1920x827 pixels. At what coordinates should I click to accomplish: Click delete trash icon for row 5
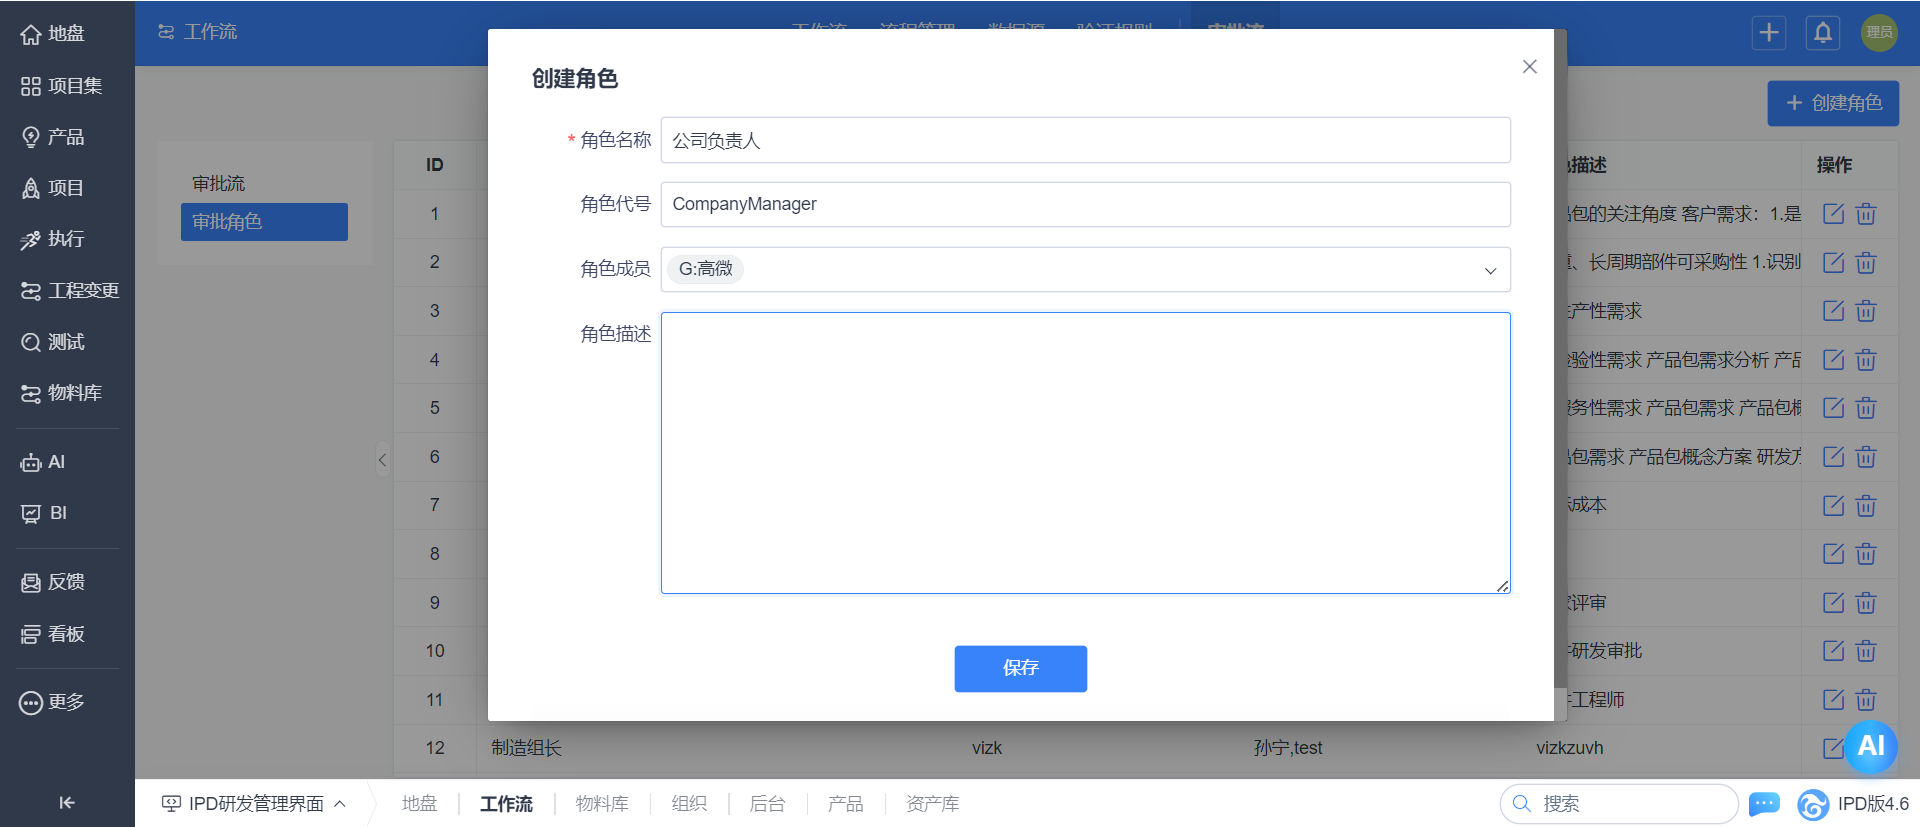click(1866, 408)
